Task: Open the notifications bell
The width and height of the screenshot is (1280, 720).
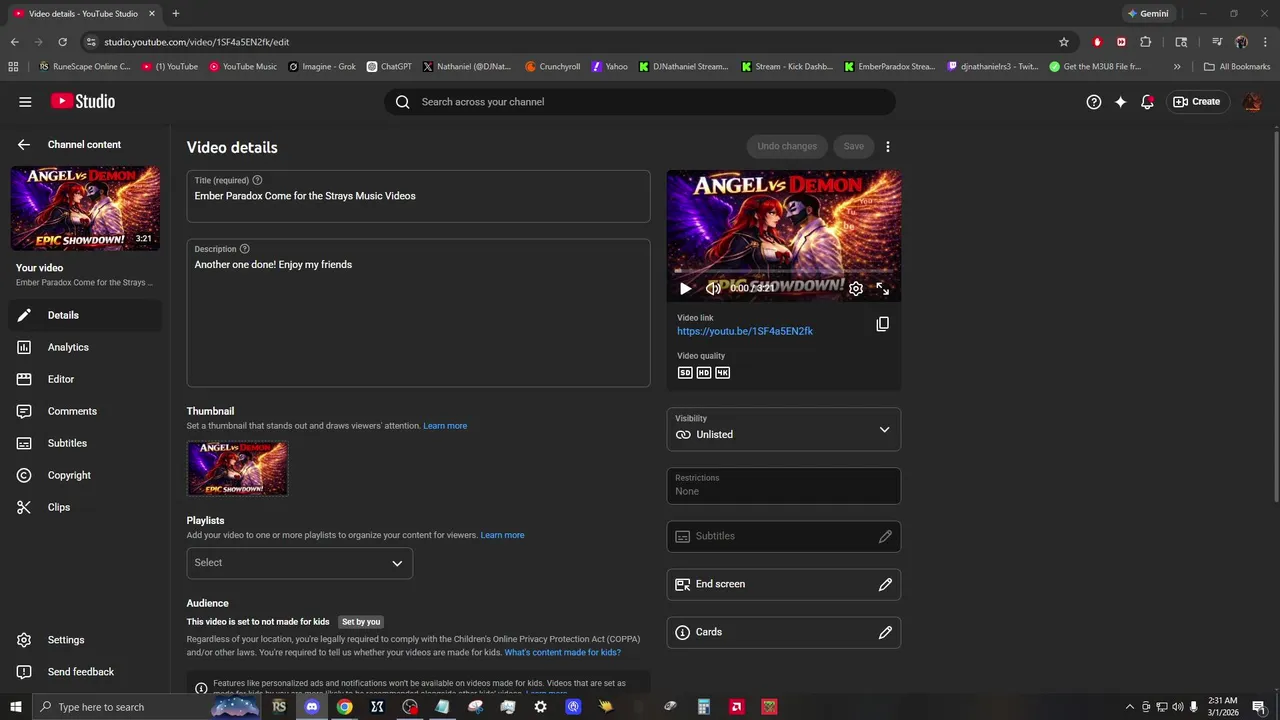Action: 1148,102
